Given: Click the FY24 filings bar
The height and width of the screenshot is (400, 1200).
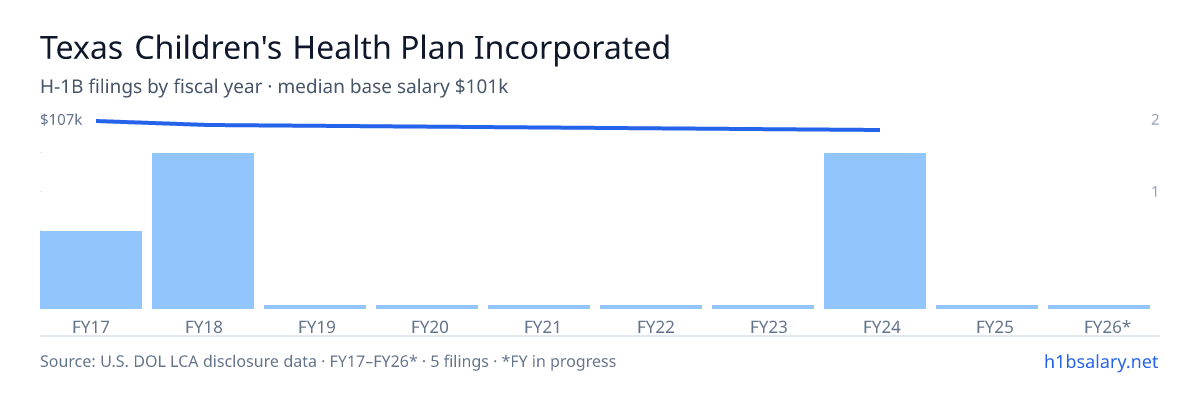Looking at the screenshot, I should [875, 231].
